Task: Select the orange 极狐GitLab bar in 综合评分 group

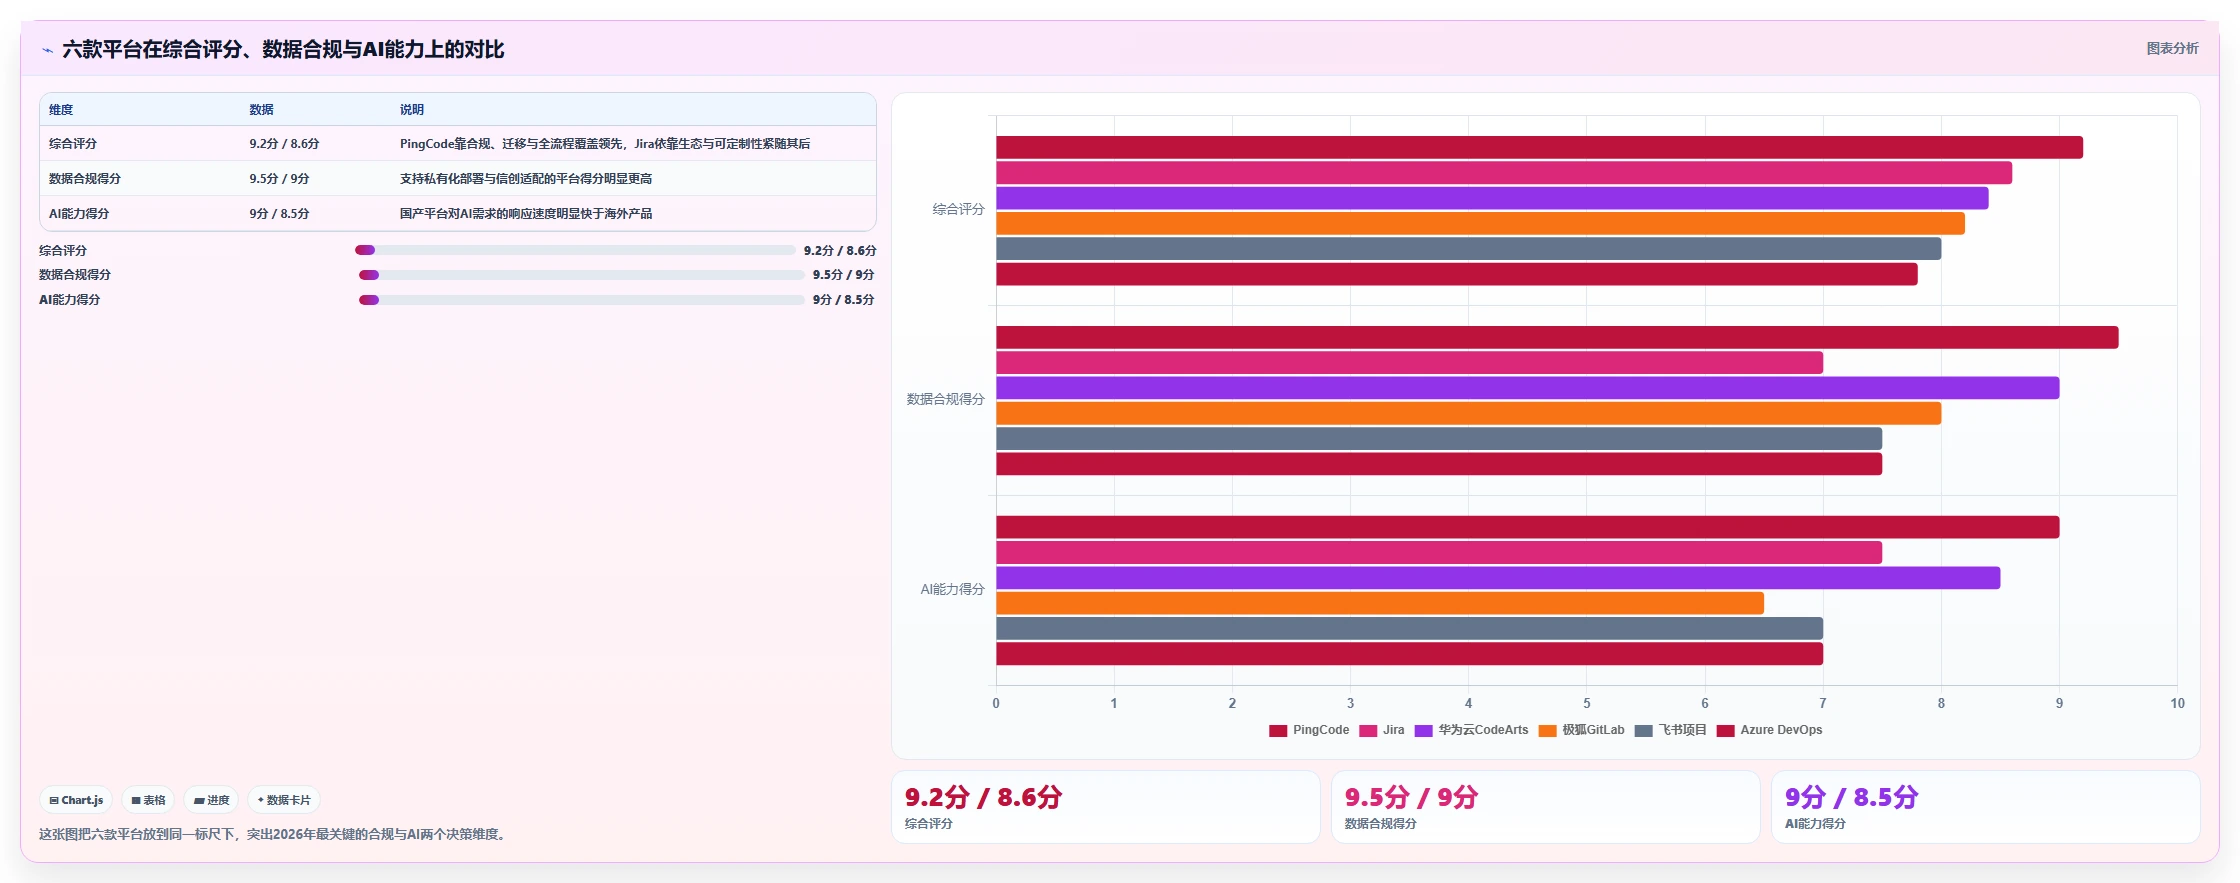Action: click(x=1480, y=223)
